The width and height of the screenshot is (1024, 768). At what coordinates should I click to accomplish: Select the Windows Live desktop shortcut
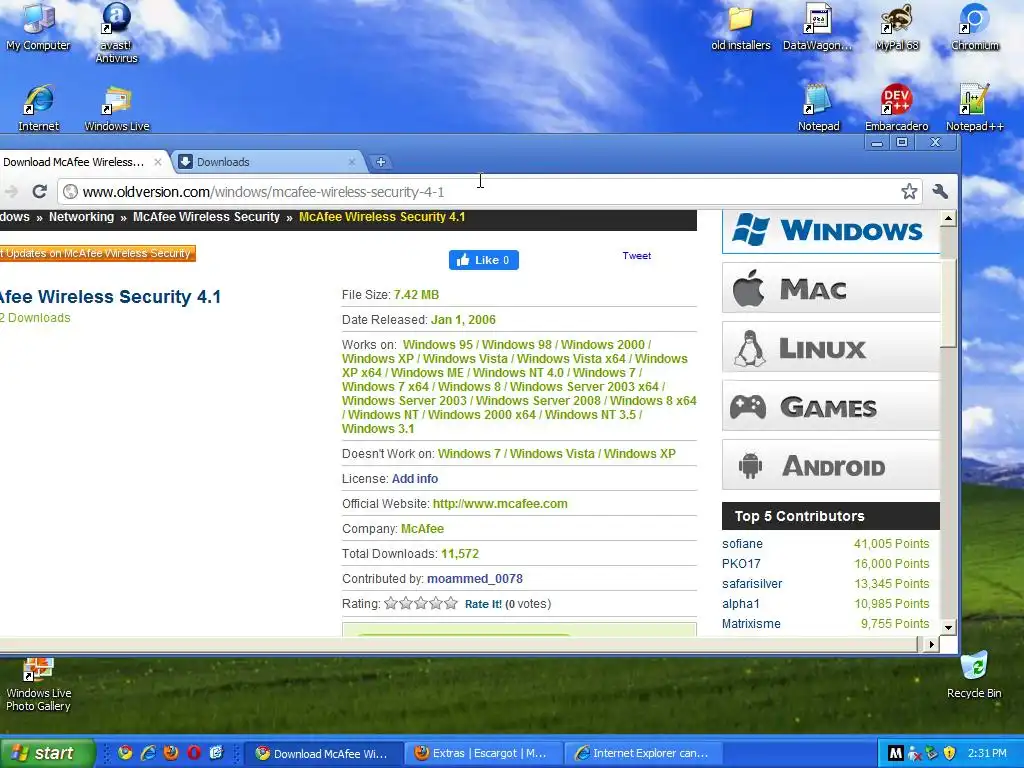(117, 108)
